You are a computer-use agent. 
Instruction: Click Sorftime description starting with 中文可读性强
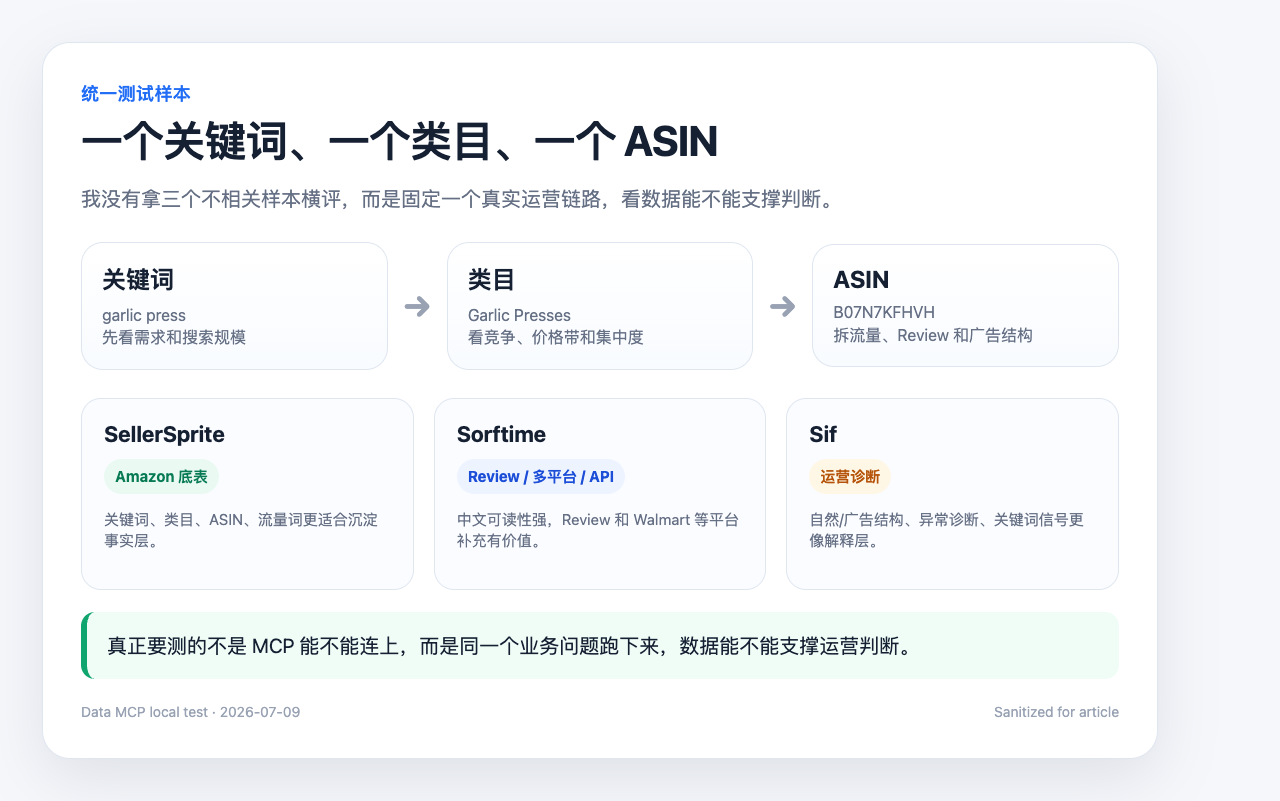click(x=598, y=530)
